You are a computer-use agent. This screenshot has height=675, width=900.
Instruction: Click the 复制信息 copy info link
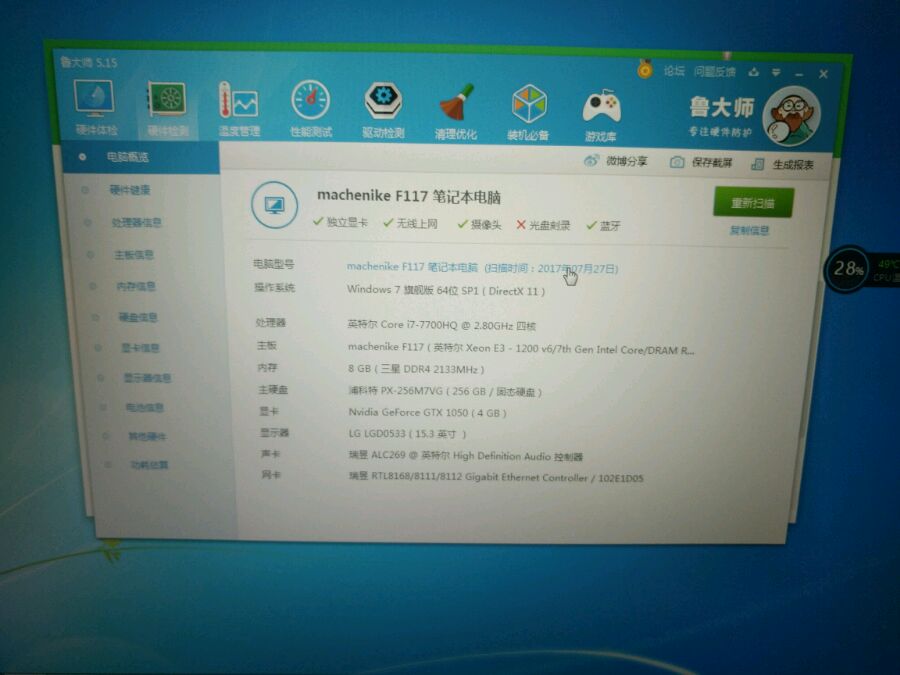pyautogui.click(x=750, y=231)
